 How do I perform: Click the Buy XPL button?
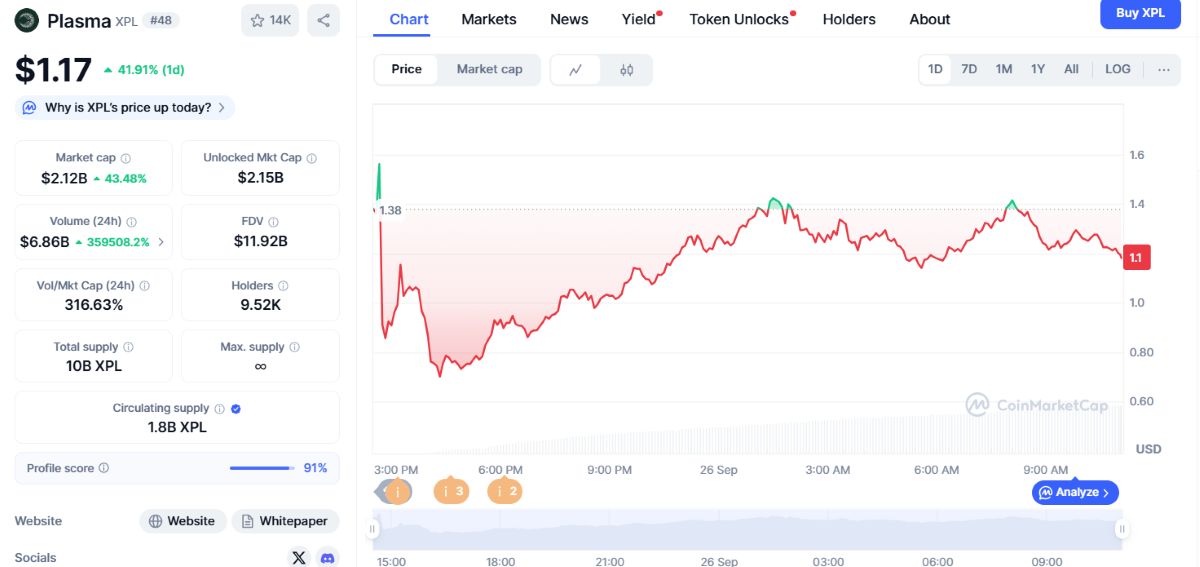coord(1140,13)
